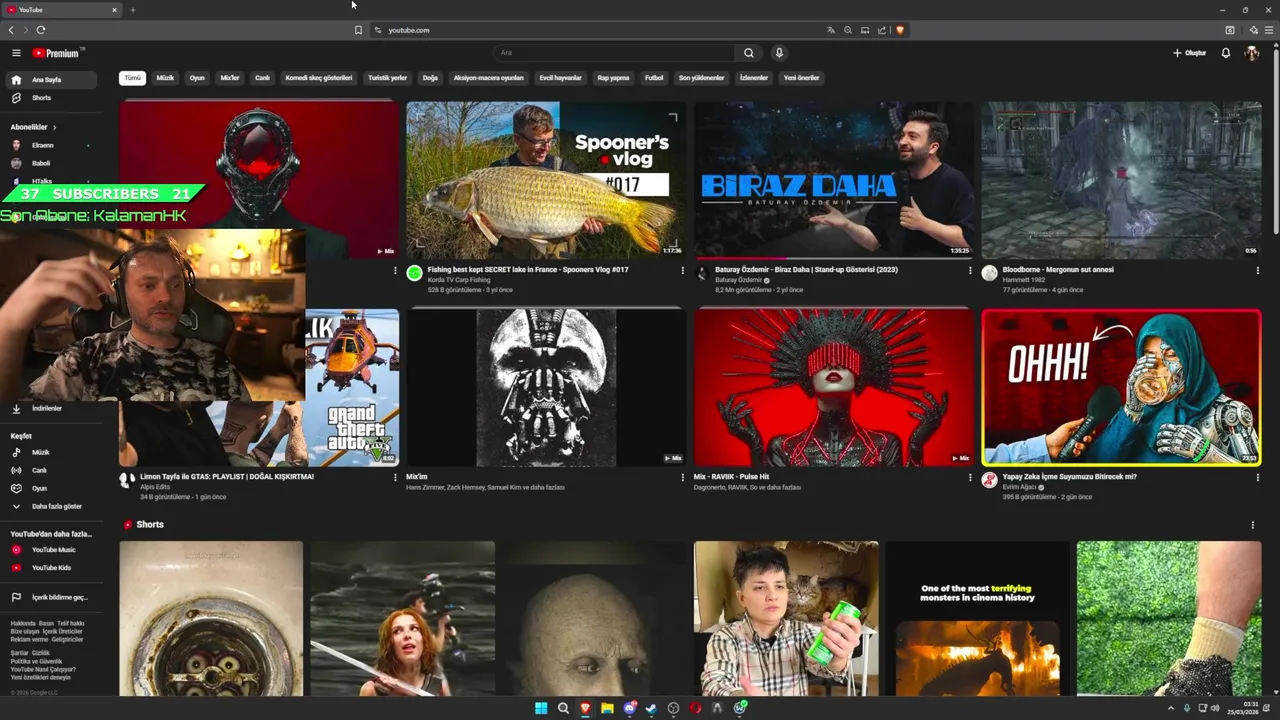The width and height of the screenshot is (1280, 720).
Task: Open the YouTube hamburger guide menu
Action: point(16,53)
